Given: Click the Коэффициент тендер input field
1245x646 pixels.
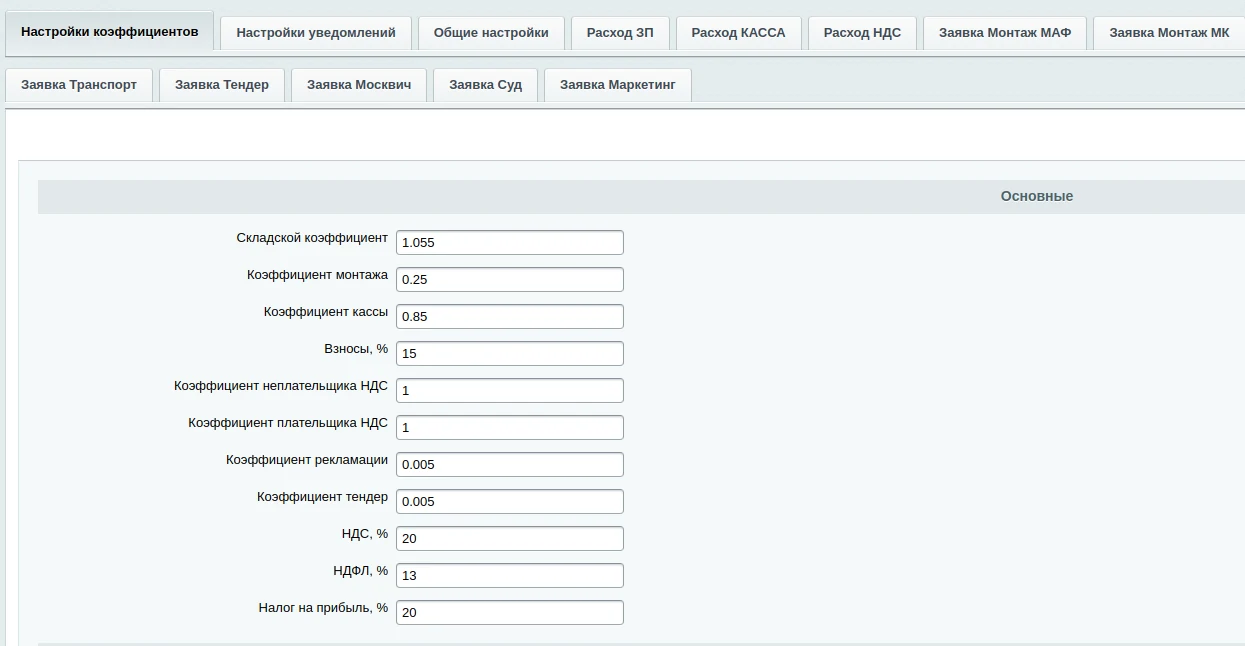Looking at the screenshot, I should point(510,501).
